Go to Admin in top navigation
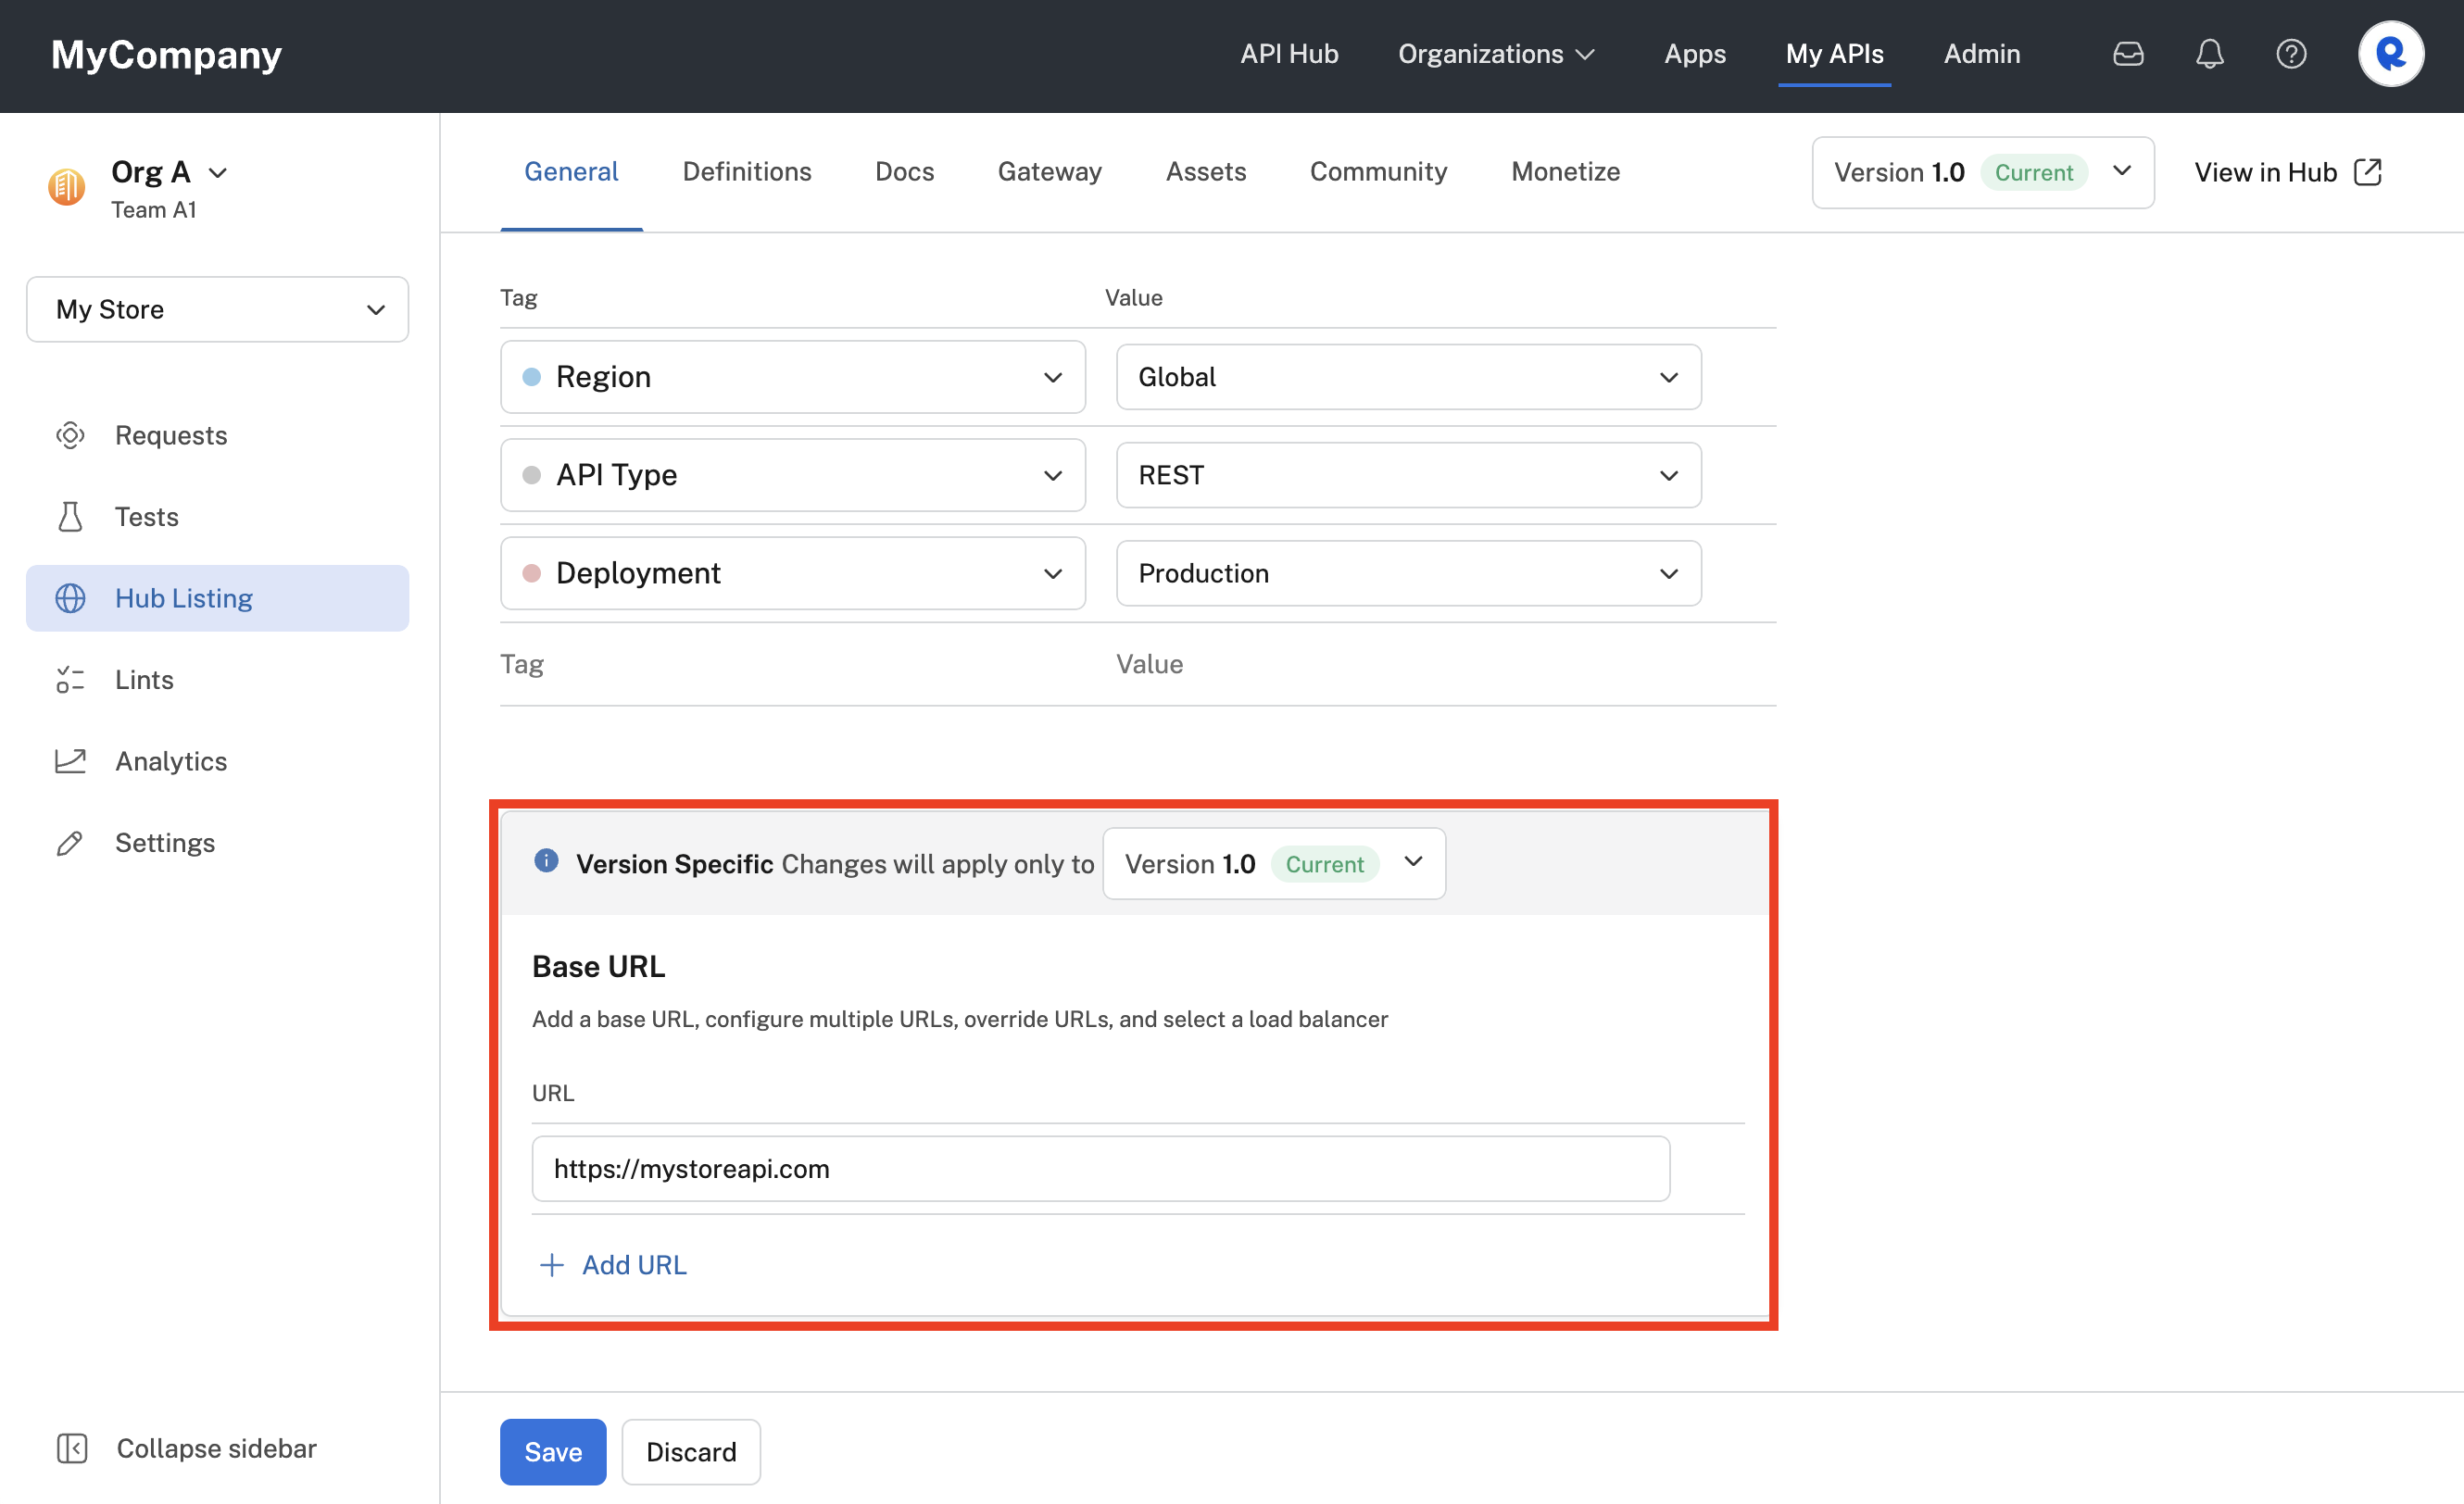Image resolution: width=2464 pixels, height=1504 pixels. click(x=1982, y=54)
